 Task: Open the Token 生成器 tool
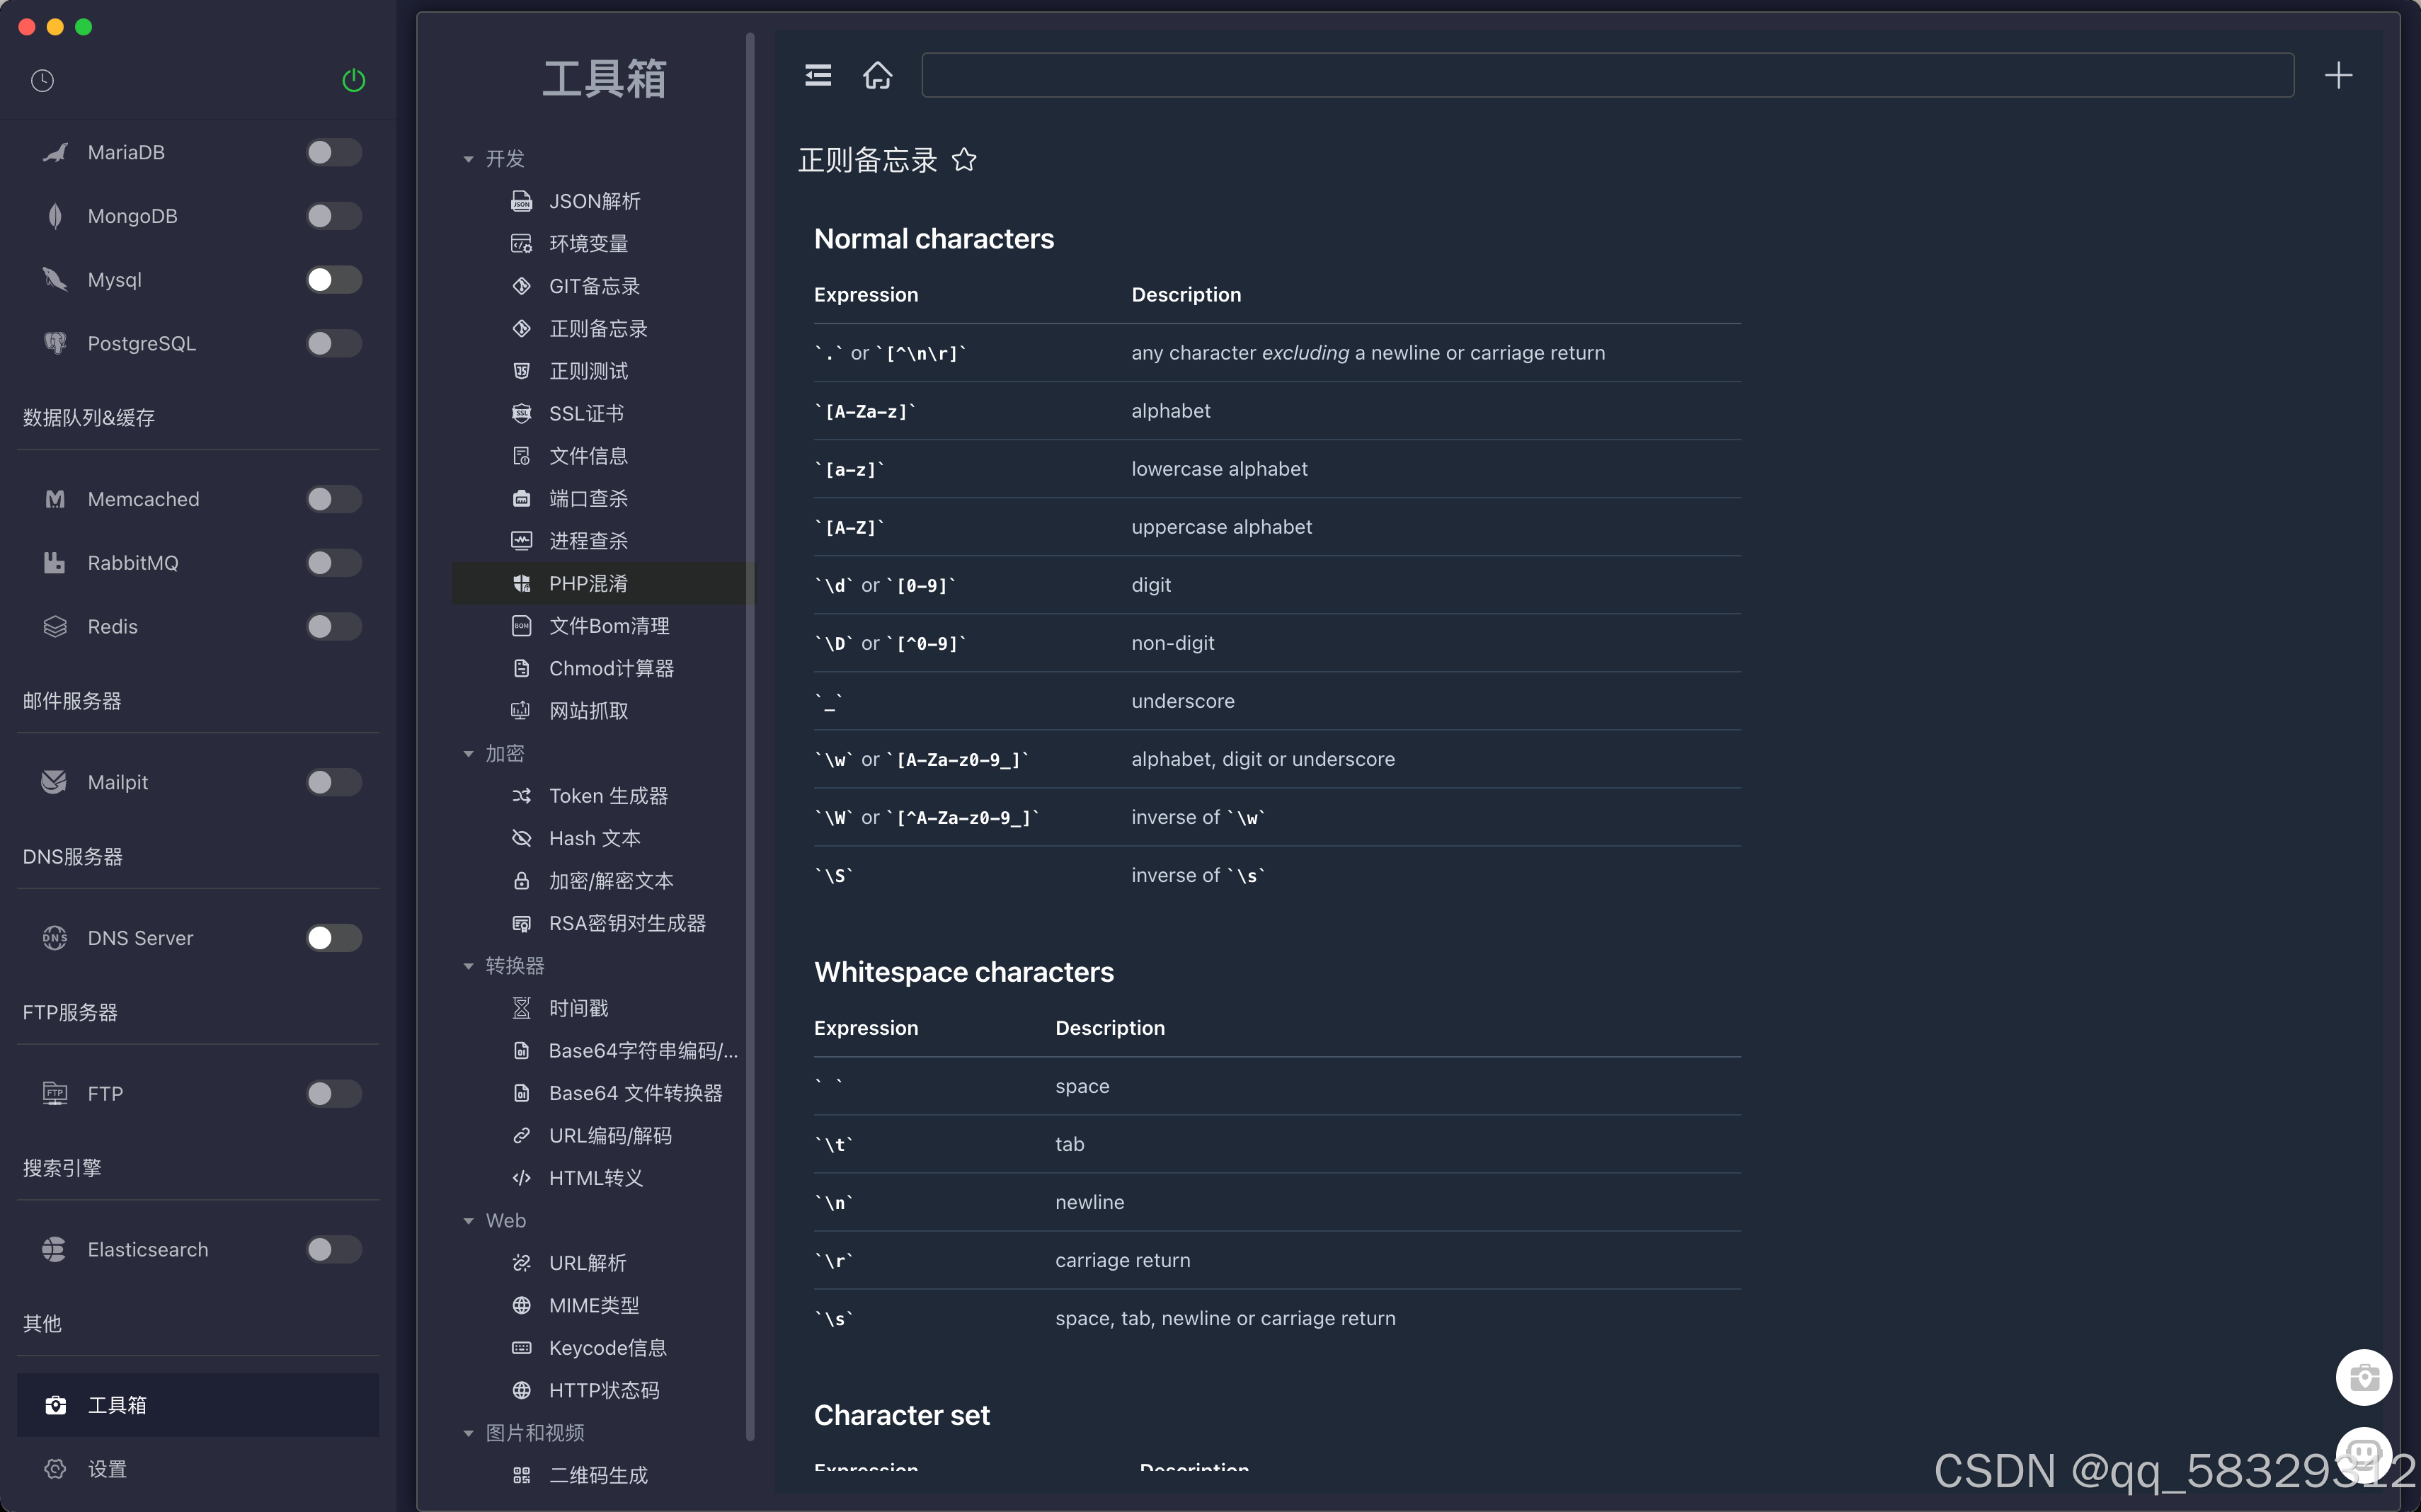pyautogui.click(x=608, y=796)
